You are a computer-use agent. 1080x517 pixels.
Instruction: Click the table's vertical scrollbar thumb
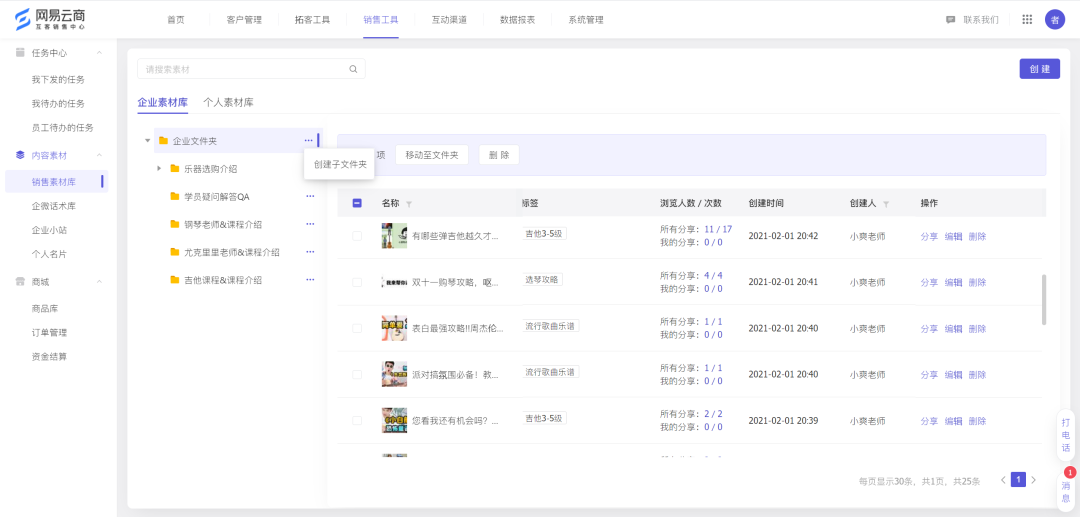[x=1044, y=299]
